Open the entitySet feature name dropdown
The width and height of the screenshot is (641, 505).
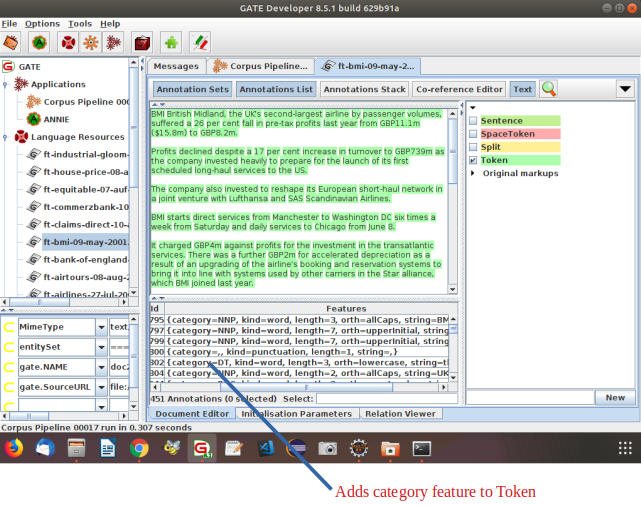point(101,347)
